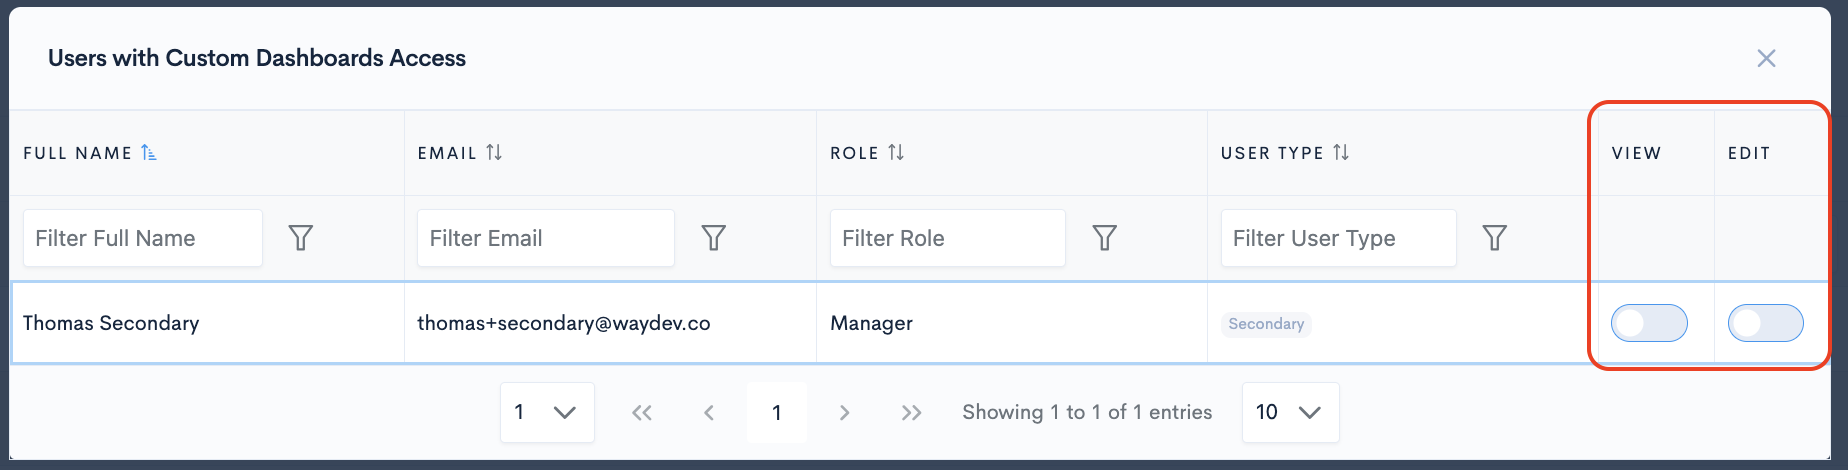Enable Edit access for Thomas Secondary

point(1765,324)
